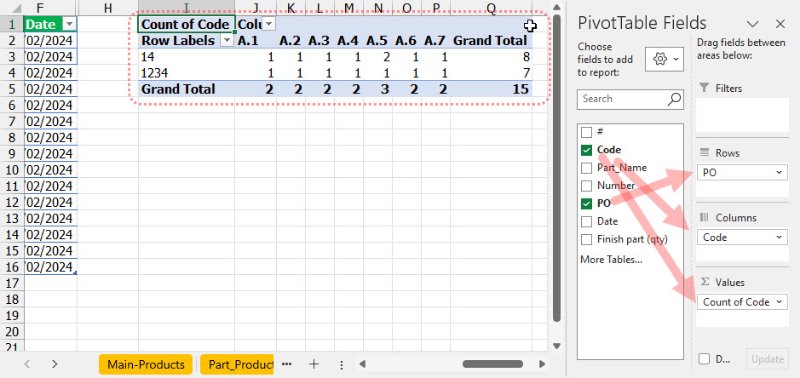Uncheck the Code field checkbox

[587, 150]
